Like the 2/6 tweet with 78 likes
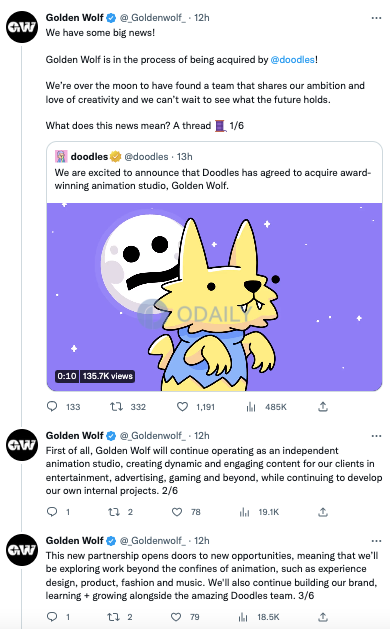Viewport: 390px width, 629px height. click(177, 512)
